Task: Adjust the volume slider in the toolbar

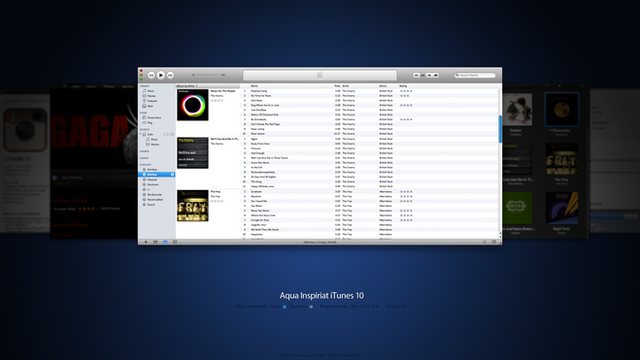Action: pyautogui.click(x=208, y=75)
